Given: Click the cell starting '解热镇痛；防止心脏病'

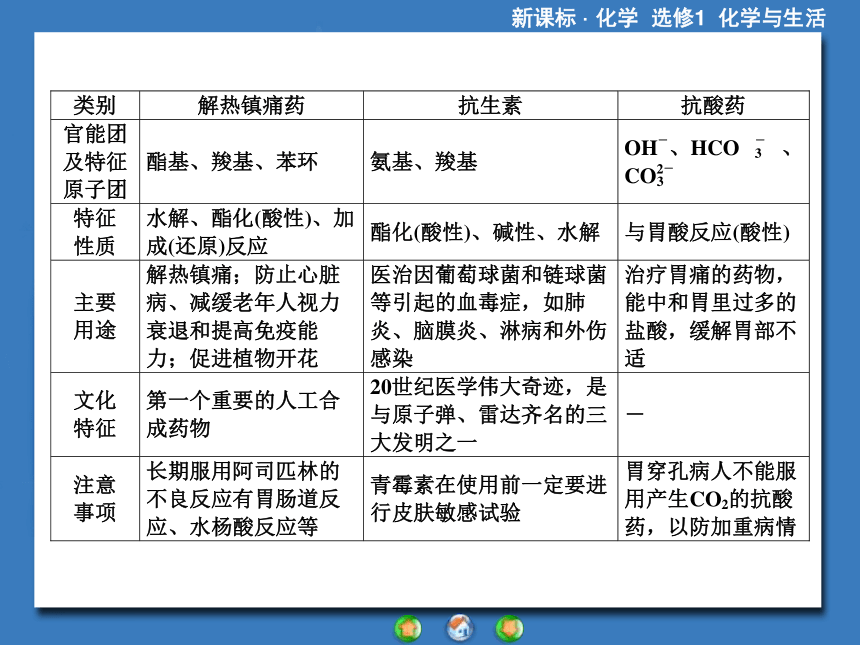Looking at the screenshot, I should click(251, 316).
